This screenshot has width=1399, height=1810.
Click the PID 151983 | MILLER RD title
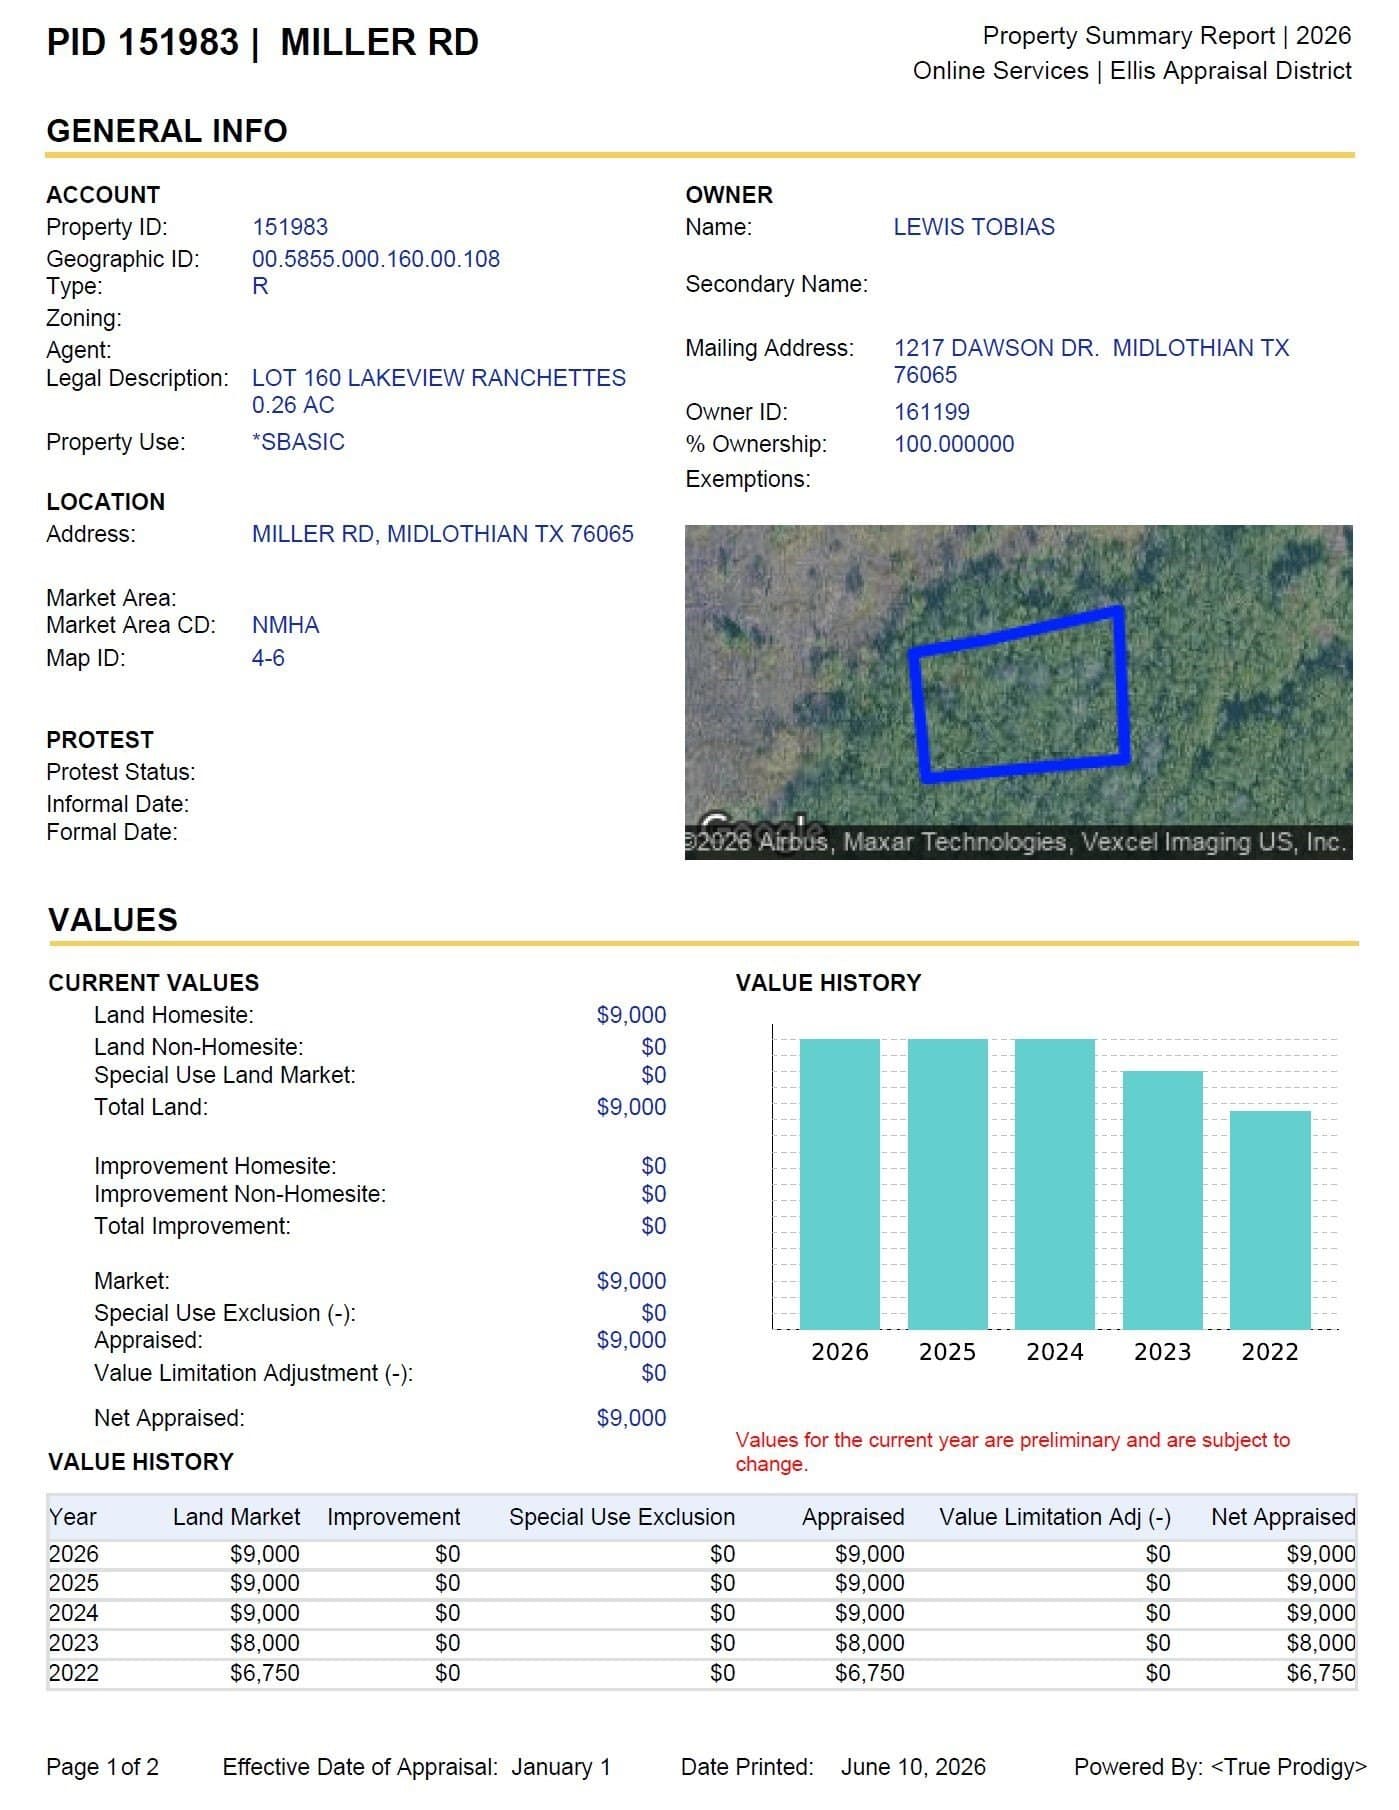[x=263, y=42]
